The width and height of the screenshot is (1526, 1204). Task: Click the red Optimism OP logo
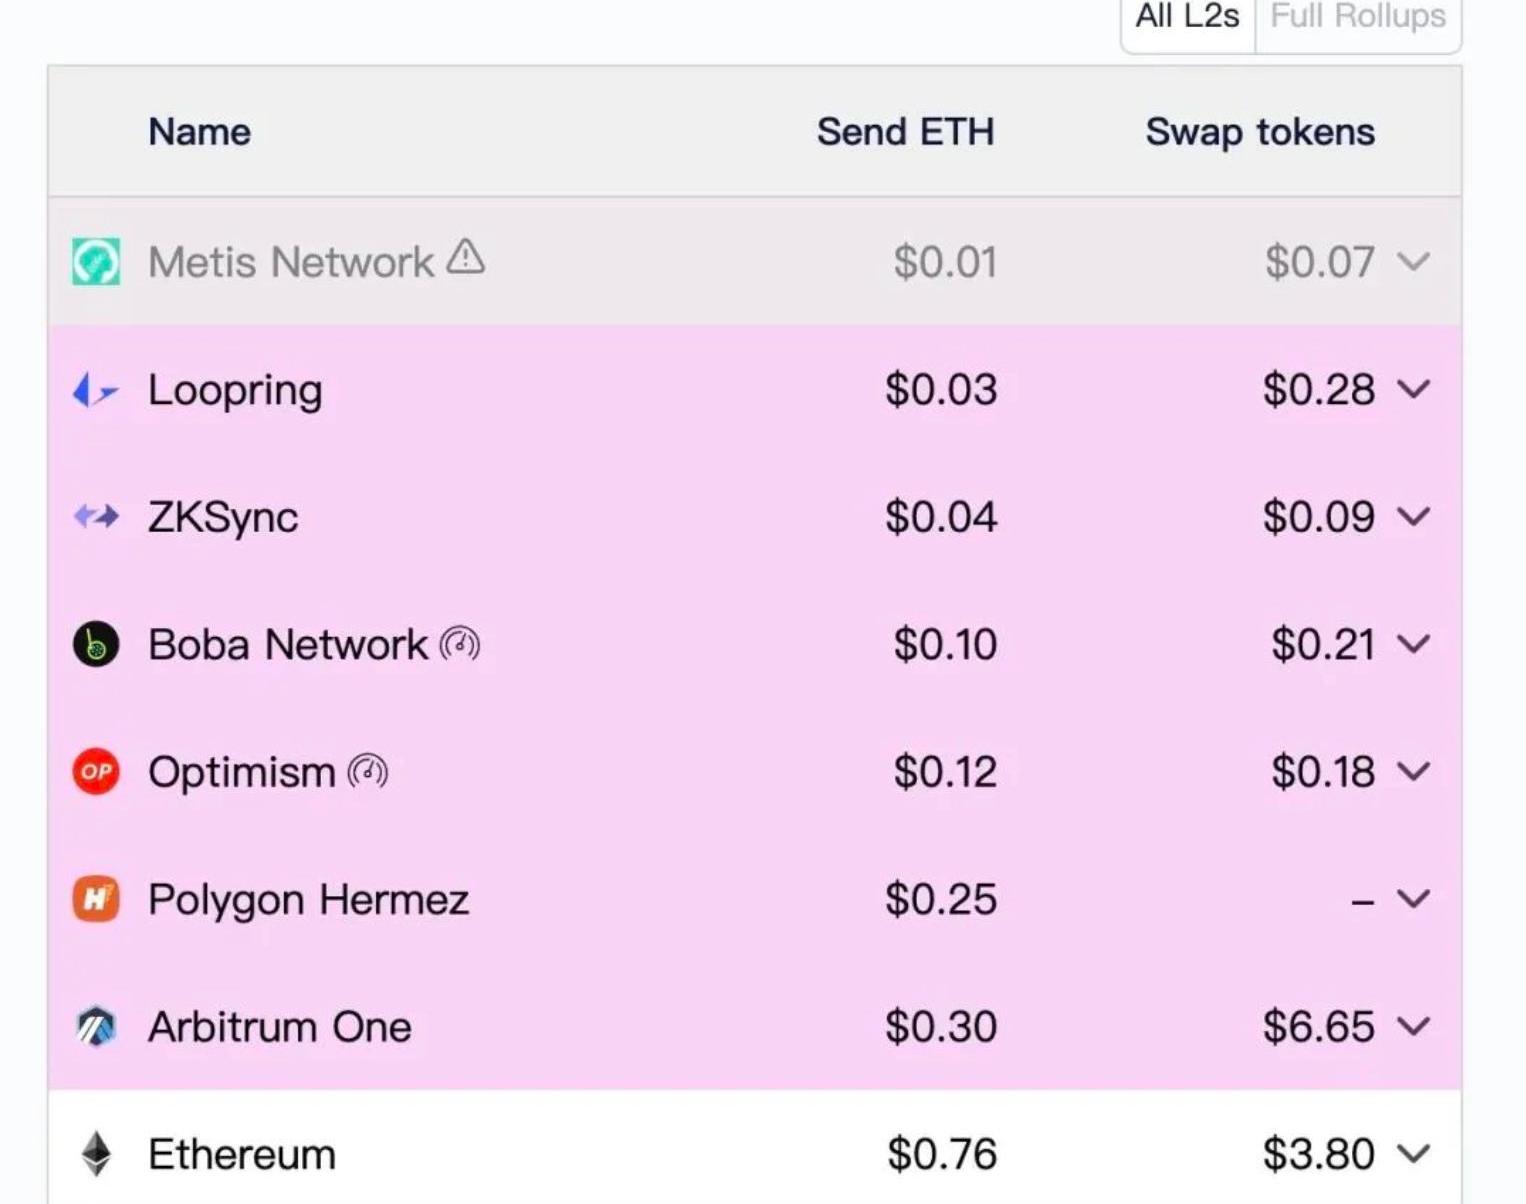(x=96, y=771)
